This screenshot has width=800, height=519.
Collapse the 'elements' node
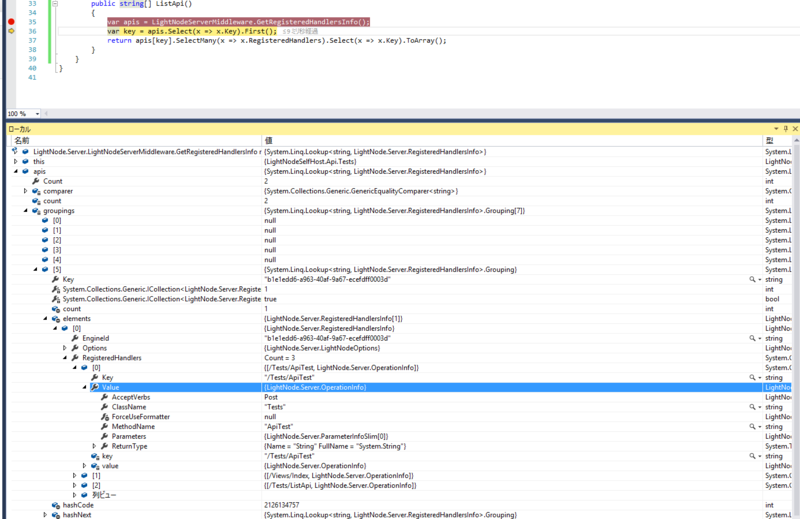(x=45, y=318)
